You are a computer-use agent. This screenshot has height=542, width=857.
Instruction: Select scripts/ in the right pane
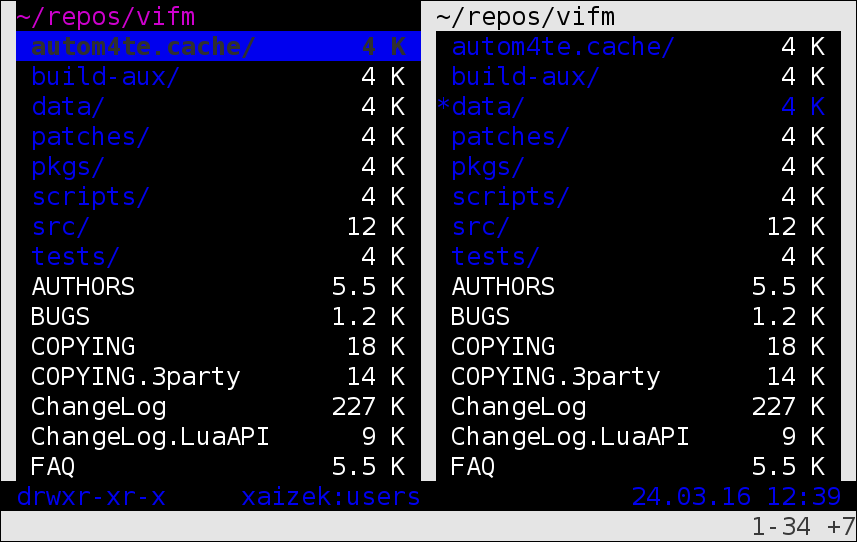click(x=638, y=197)
